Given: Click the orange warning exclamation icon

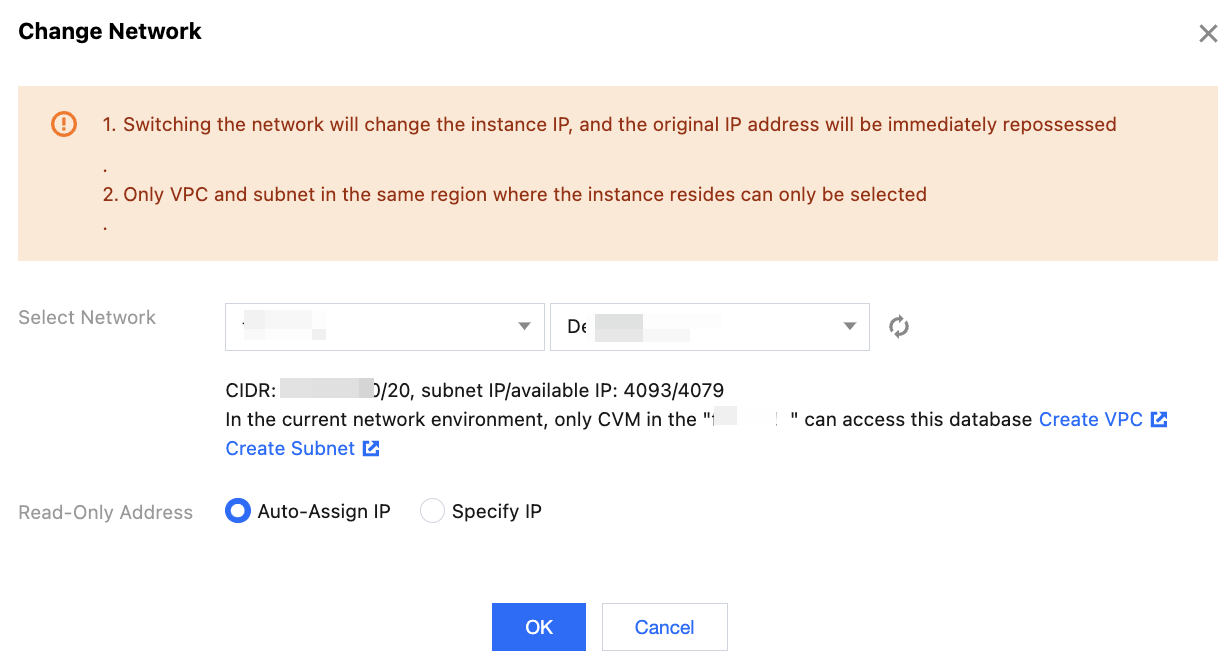Looking at the screenshot, I should coord(63,124).
